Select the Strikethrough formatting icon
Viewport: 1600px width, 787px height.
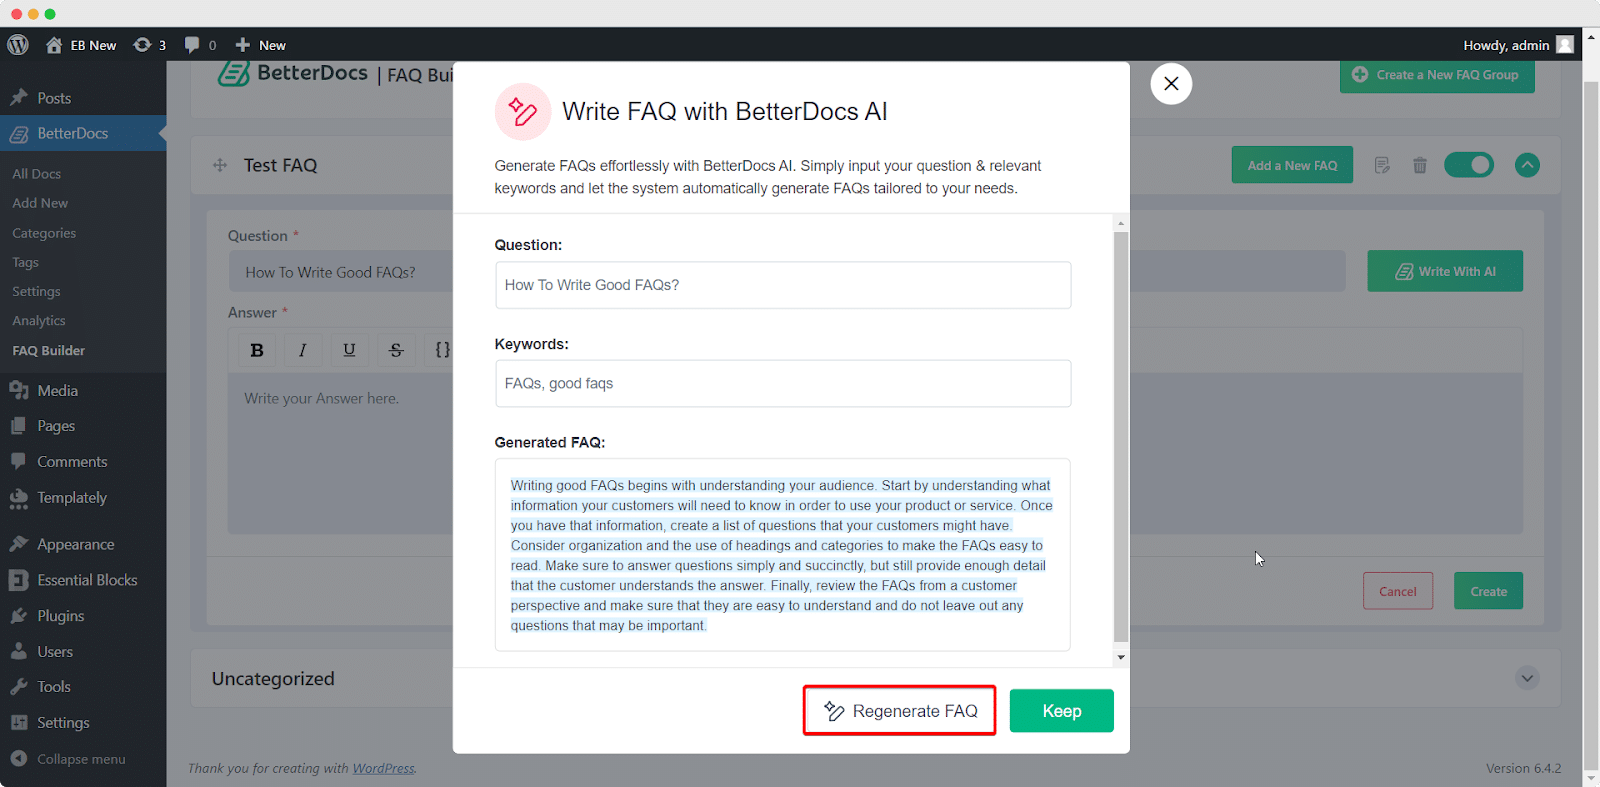395,349
